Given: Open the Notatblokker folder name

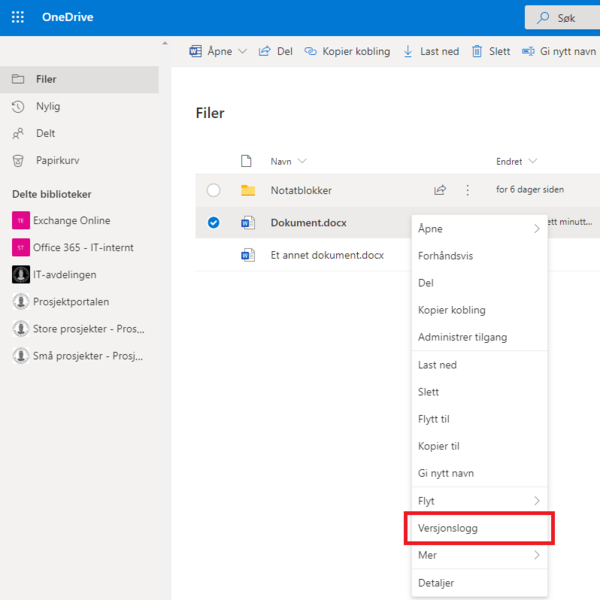Looking at the screenshot, I should point(301,190).
